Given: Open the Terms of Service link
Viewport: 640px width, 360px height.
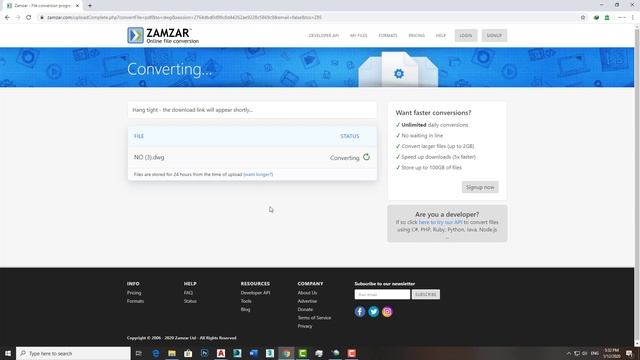Looking at the screenshot, I should (x=314, y=318).
